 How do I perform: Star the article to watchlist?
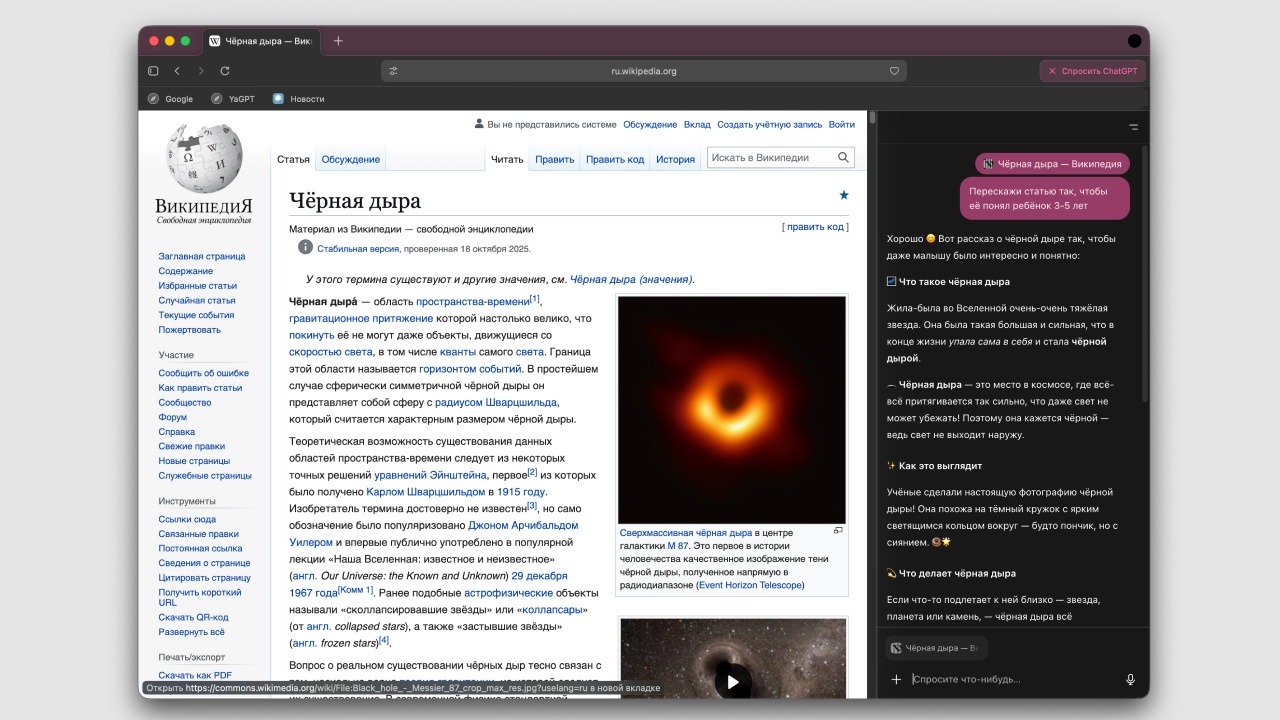tap(843, 195)
